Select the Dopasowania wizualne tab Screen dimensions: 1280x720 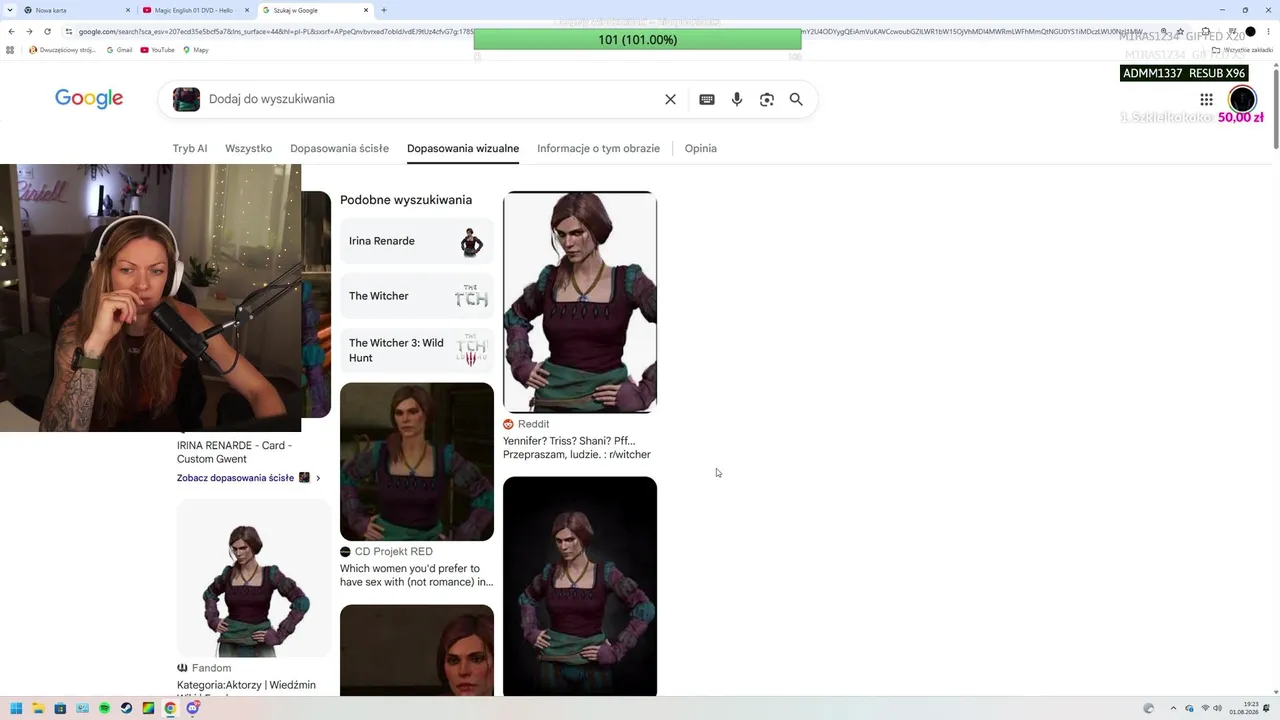(463, 148)
